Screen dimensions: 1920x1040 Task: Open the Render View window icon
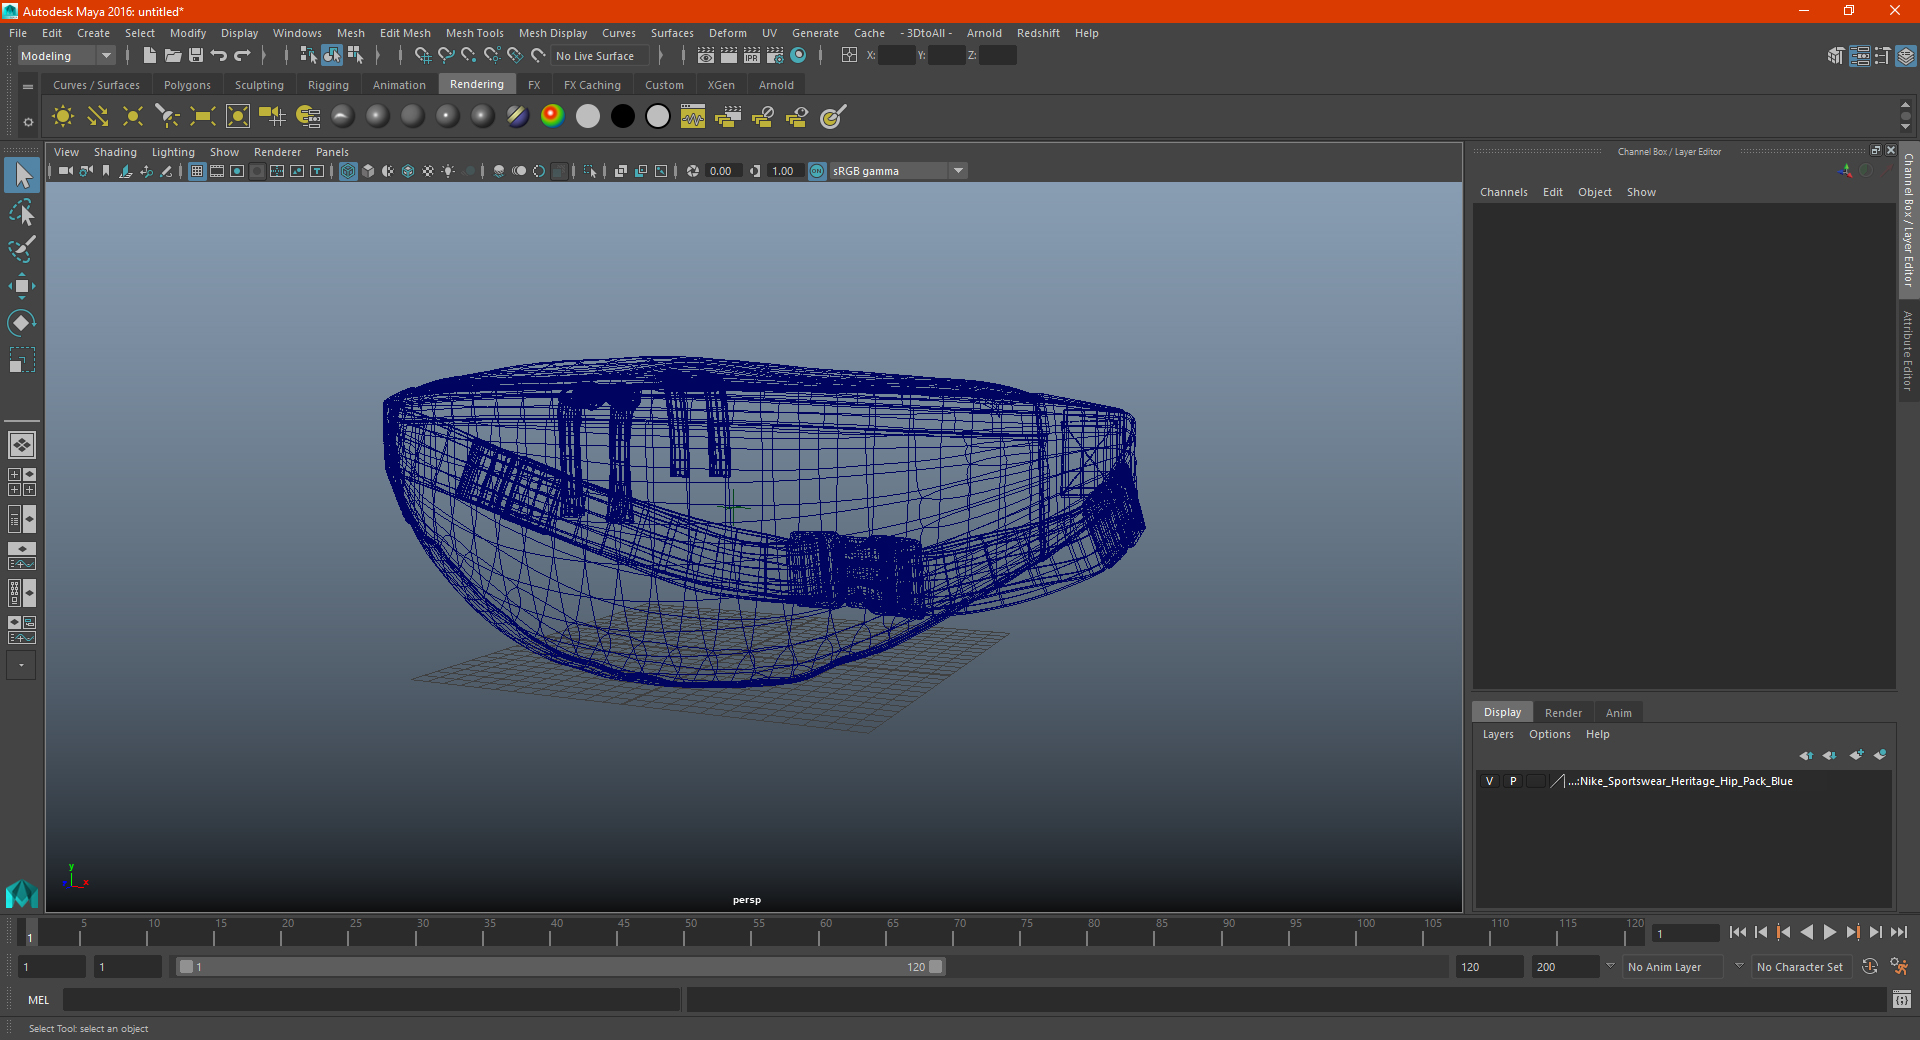706,55
